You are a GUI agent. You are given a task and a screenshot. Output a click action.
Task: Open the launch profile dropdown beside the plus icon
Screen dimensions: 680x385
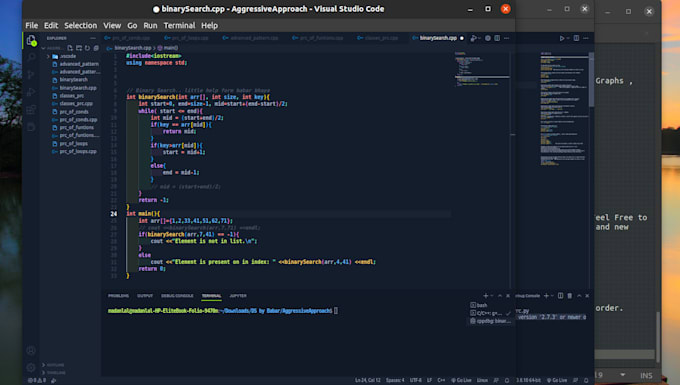click(x=492, y=296)
